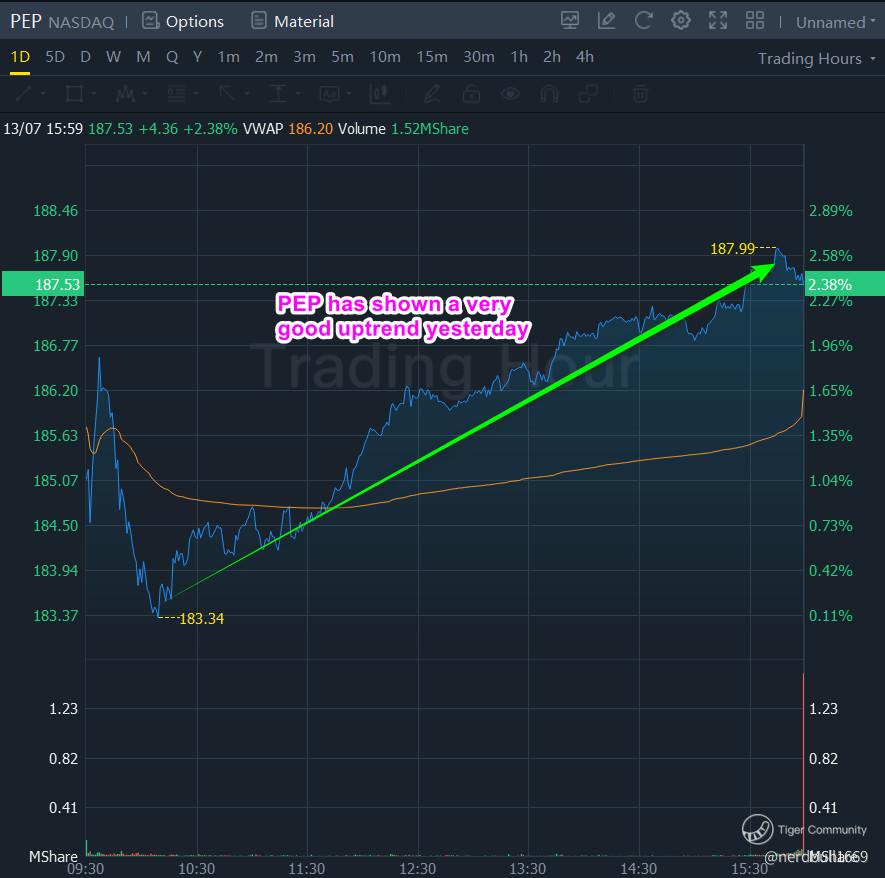Click the edit chart drawing icon

[606, 21]
